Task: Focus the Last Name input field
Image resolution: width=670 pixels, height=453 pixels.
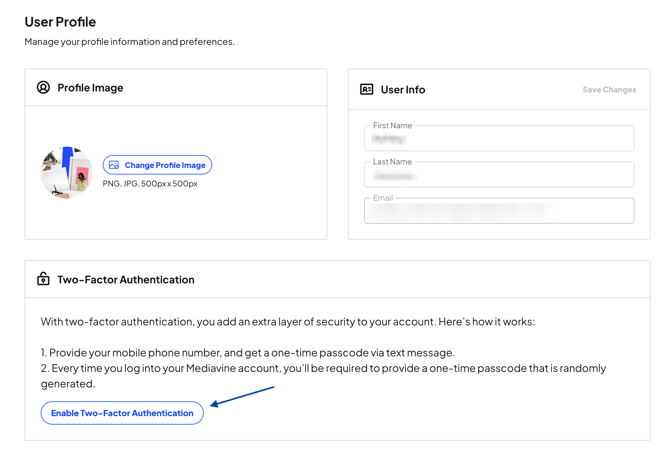Action: 499,175
